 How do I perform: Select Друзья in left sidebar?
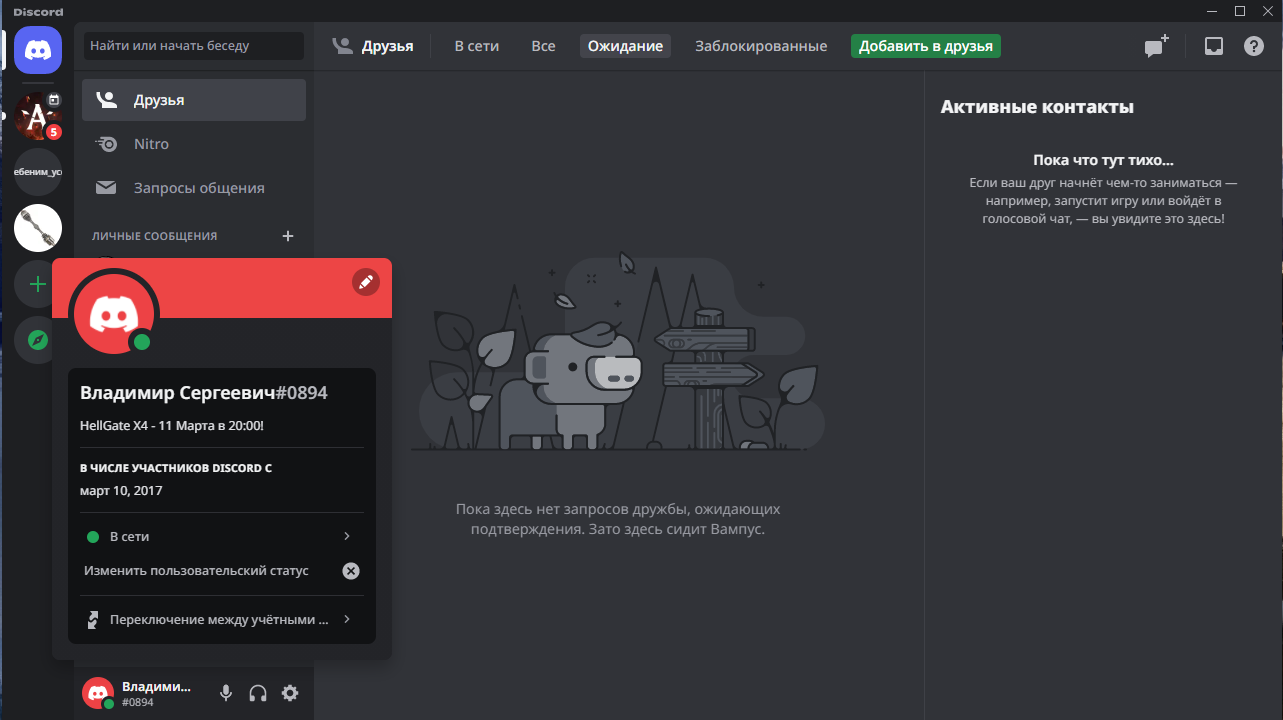pos(194,100)
